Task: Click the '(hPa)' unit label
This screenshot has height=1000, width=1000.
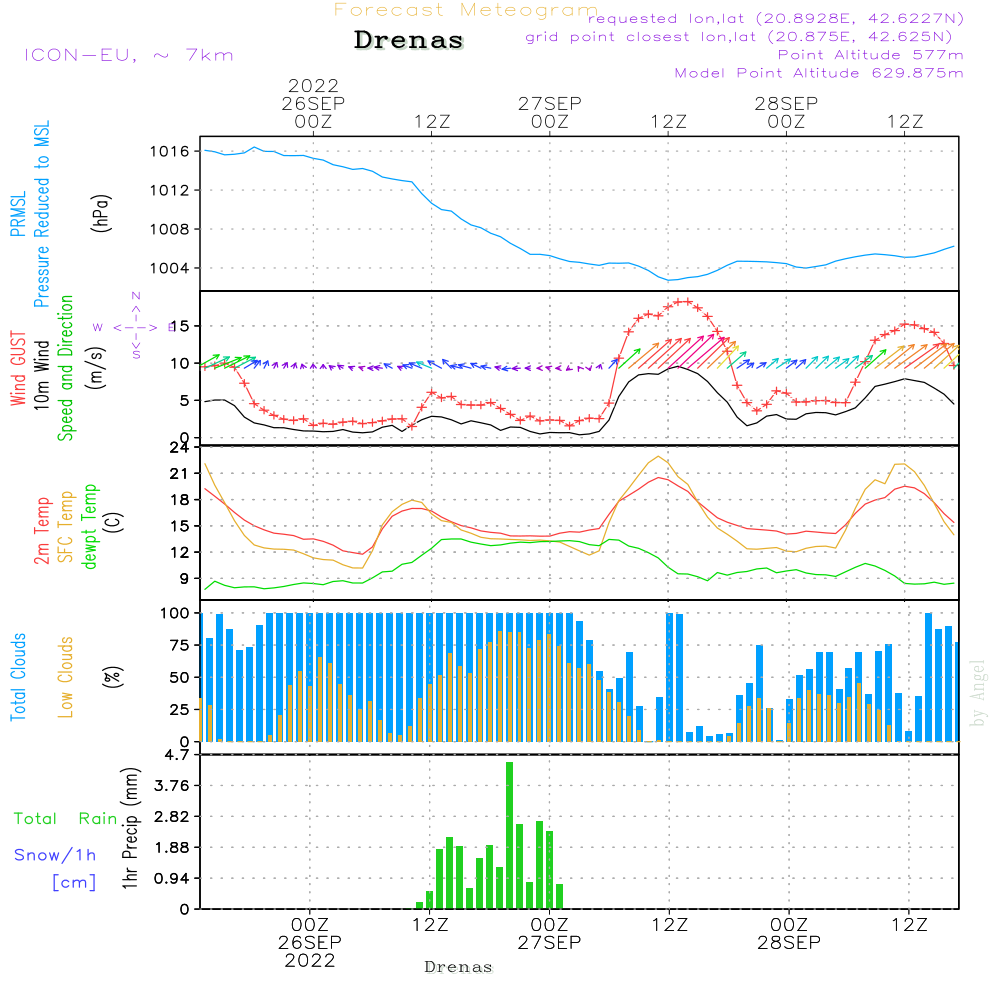Action: 101,213
